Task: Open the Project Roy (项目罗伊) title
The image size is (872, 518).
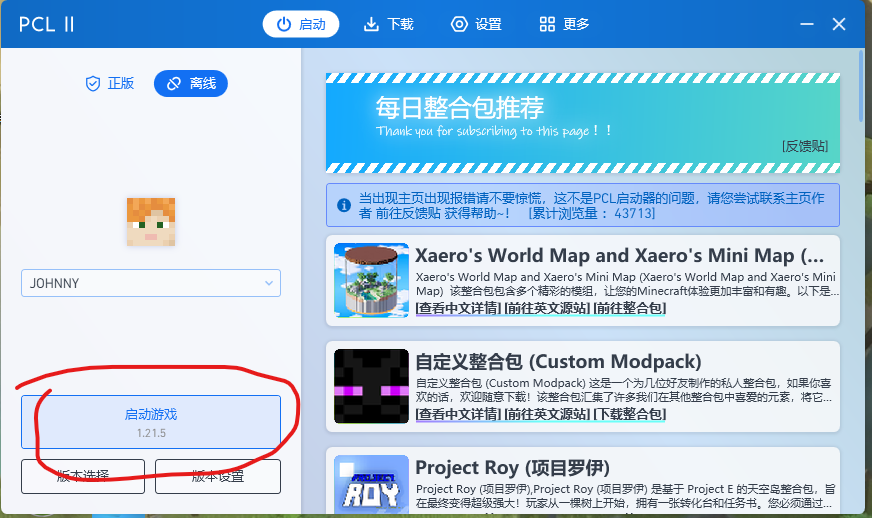Action: [x=513, y=467]
